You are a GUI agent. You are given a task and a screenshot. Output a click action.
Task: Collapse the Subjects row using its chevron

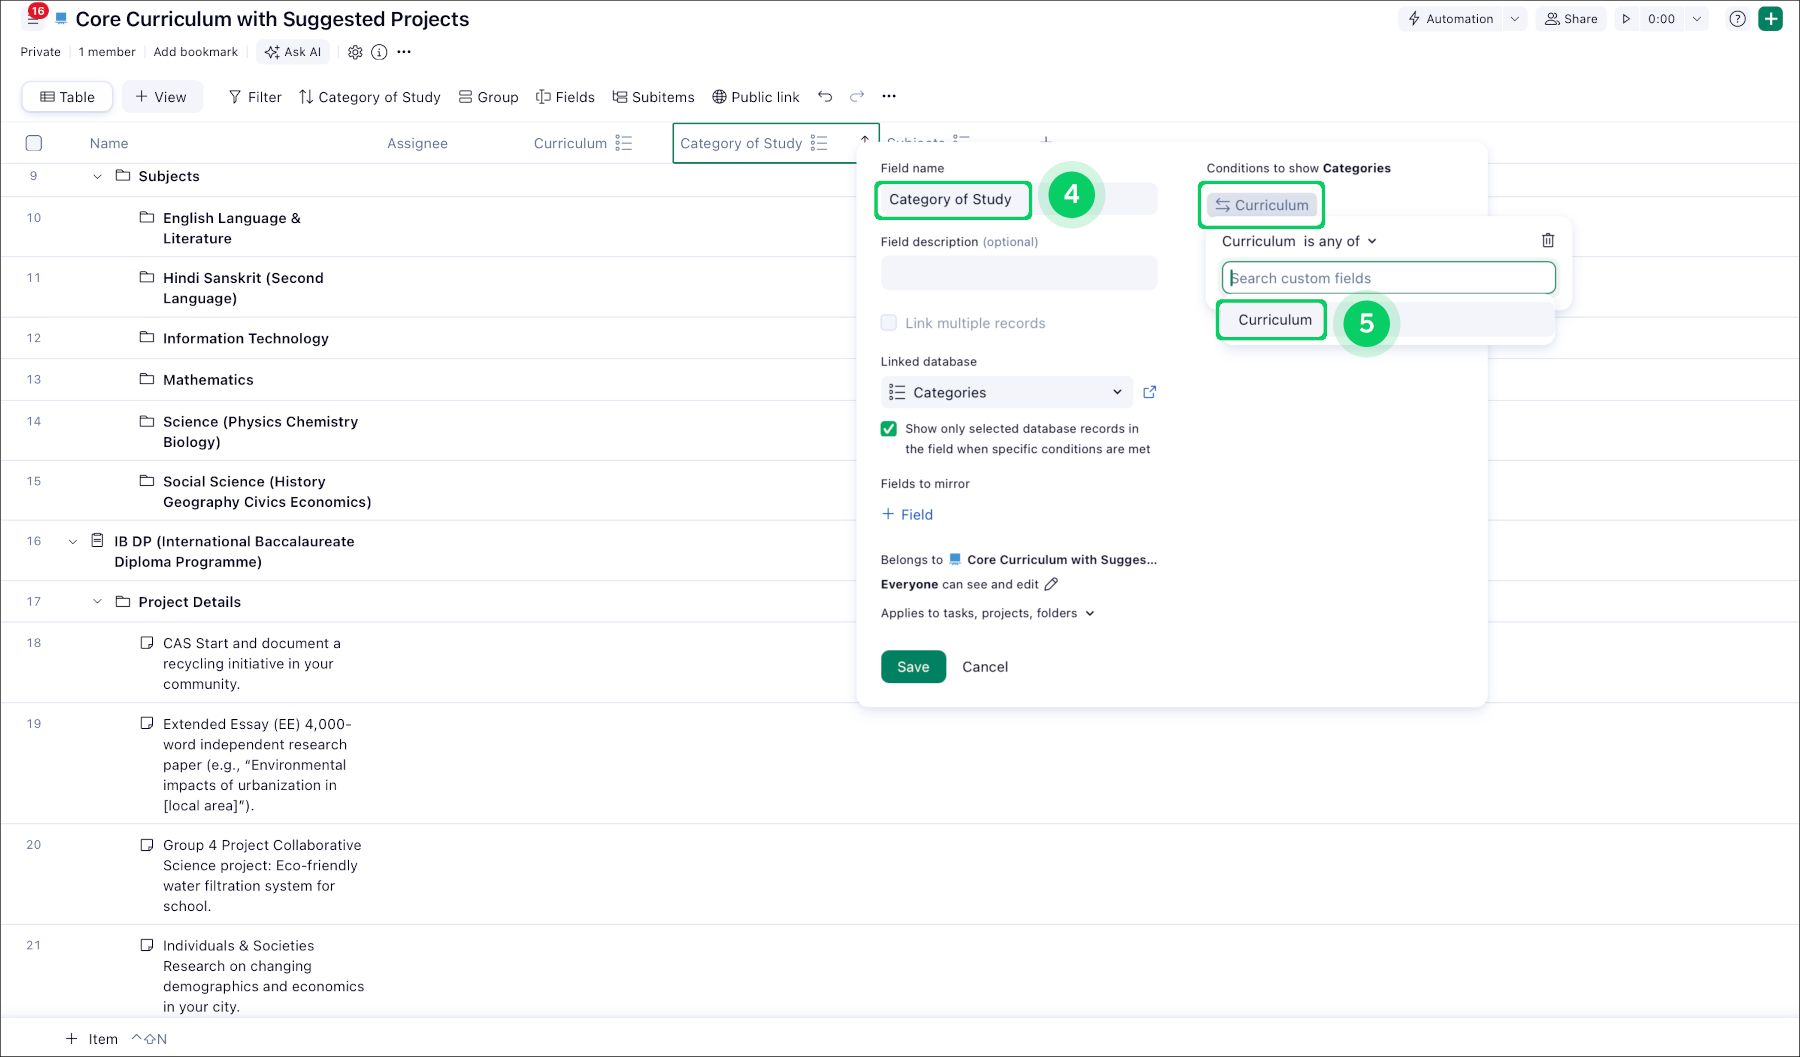pyautogui.click(x=97, y=176)
